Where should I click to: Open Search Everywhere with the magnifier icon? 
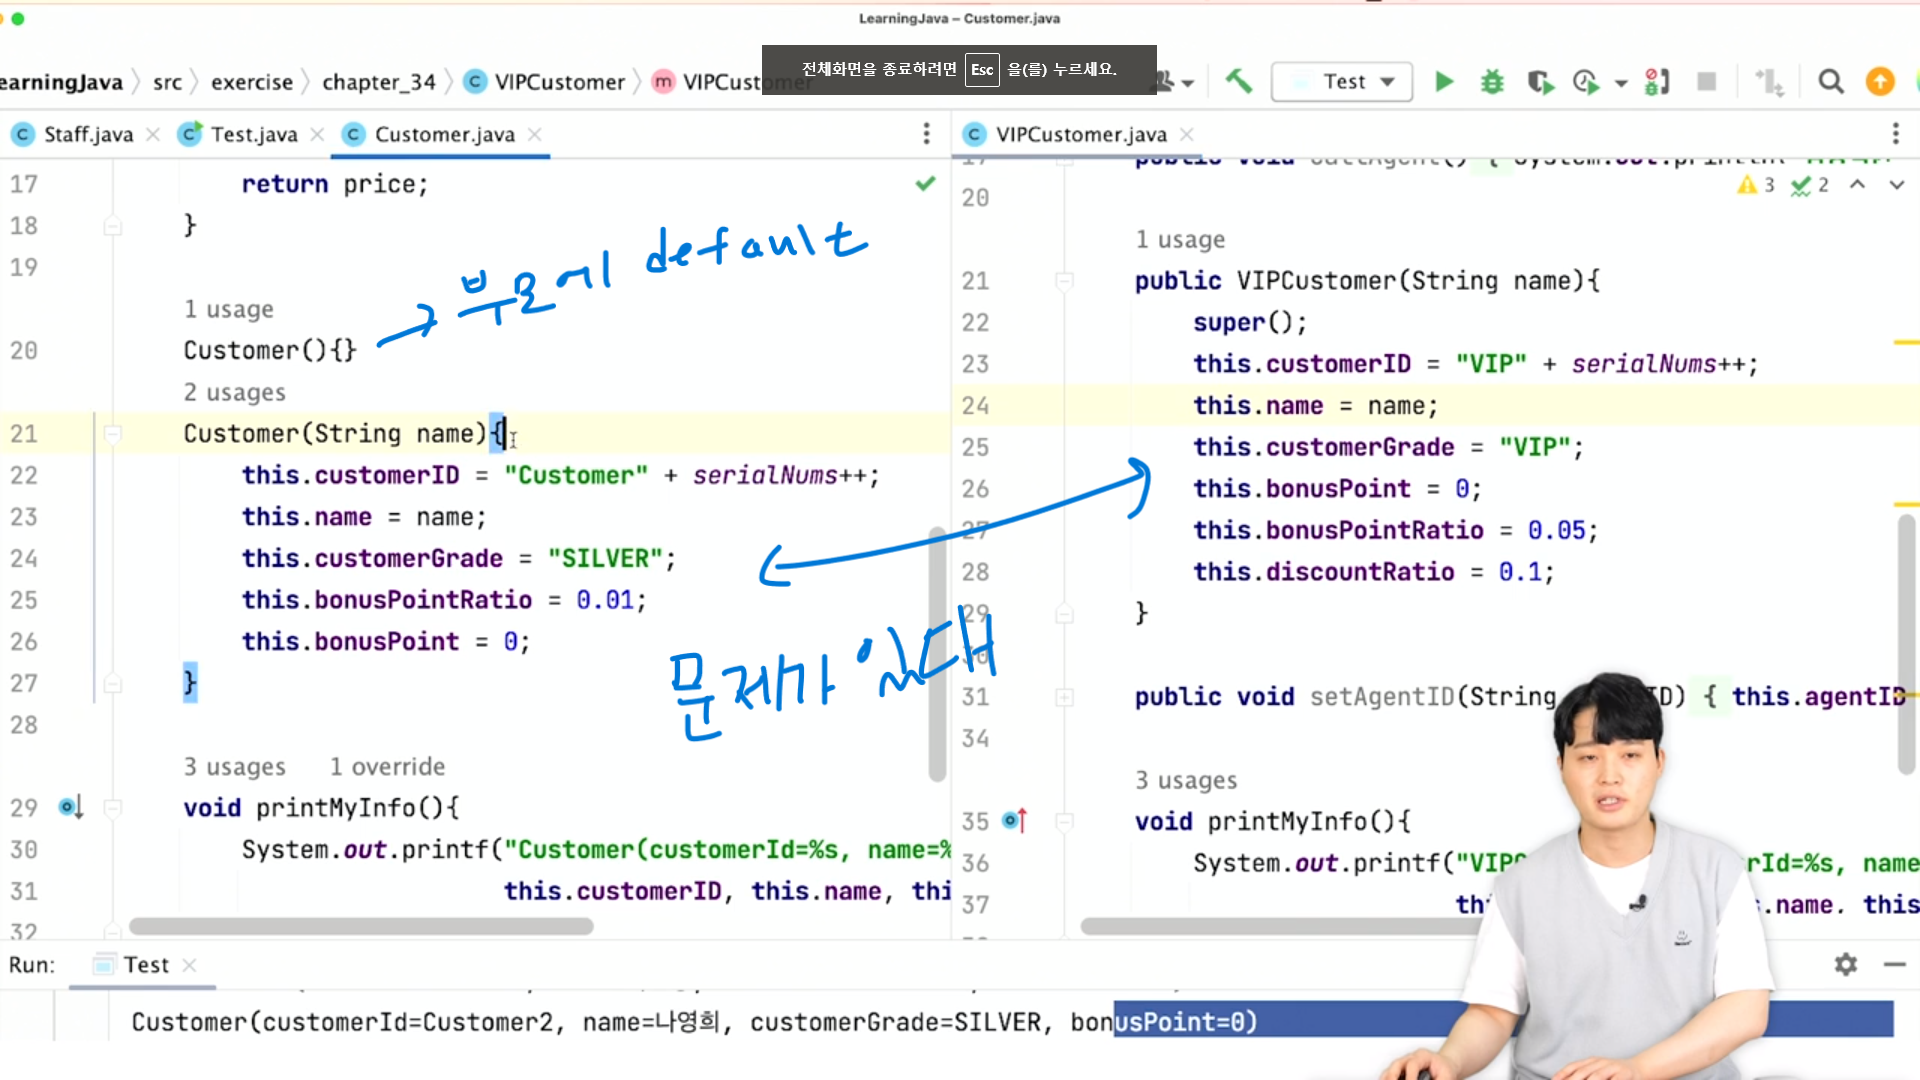pyautogui.click(x=1830, y=81)
